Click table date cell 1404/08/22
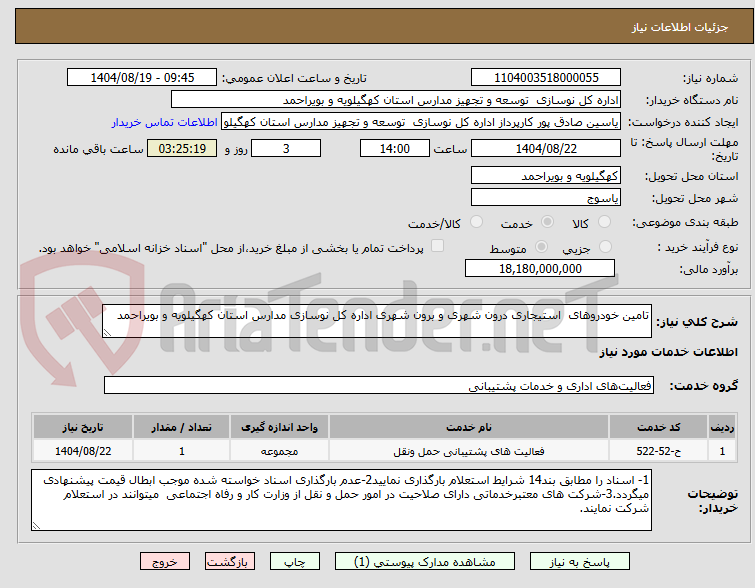 tap(83, 451)
